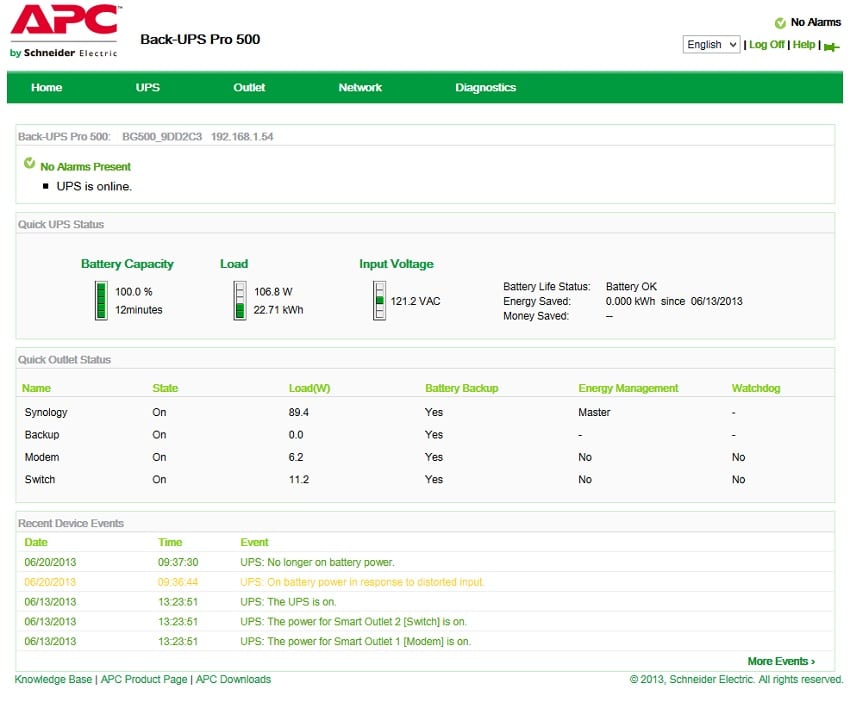Image resolution: width=850 pixels, height=702 pixels.
Task: Open the UPS menu
Action: pos(147,87)
